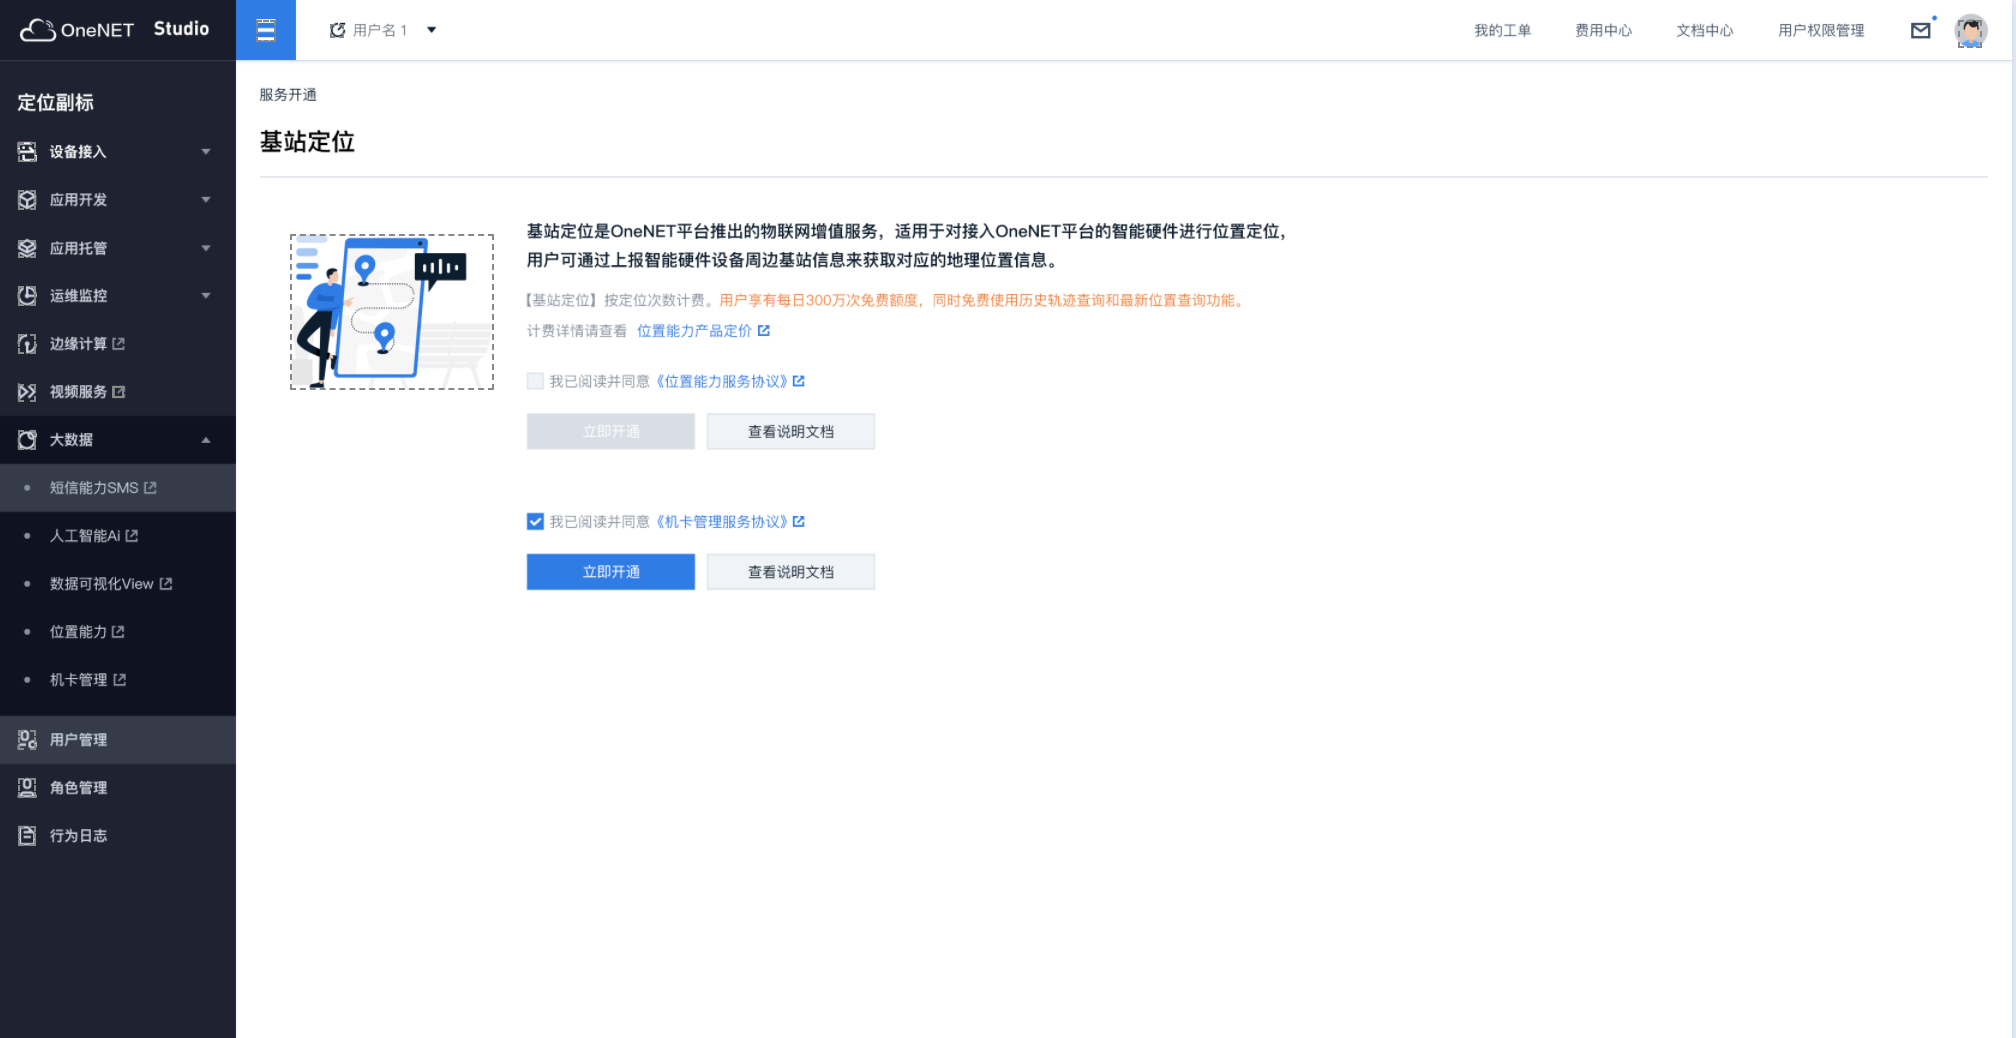Viewport: 2016px width, 1038px height.
Task: Toggle the sidebar hamburger menu button
Action: [x=266, y=30]
